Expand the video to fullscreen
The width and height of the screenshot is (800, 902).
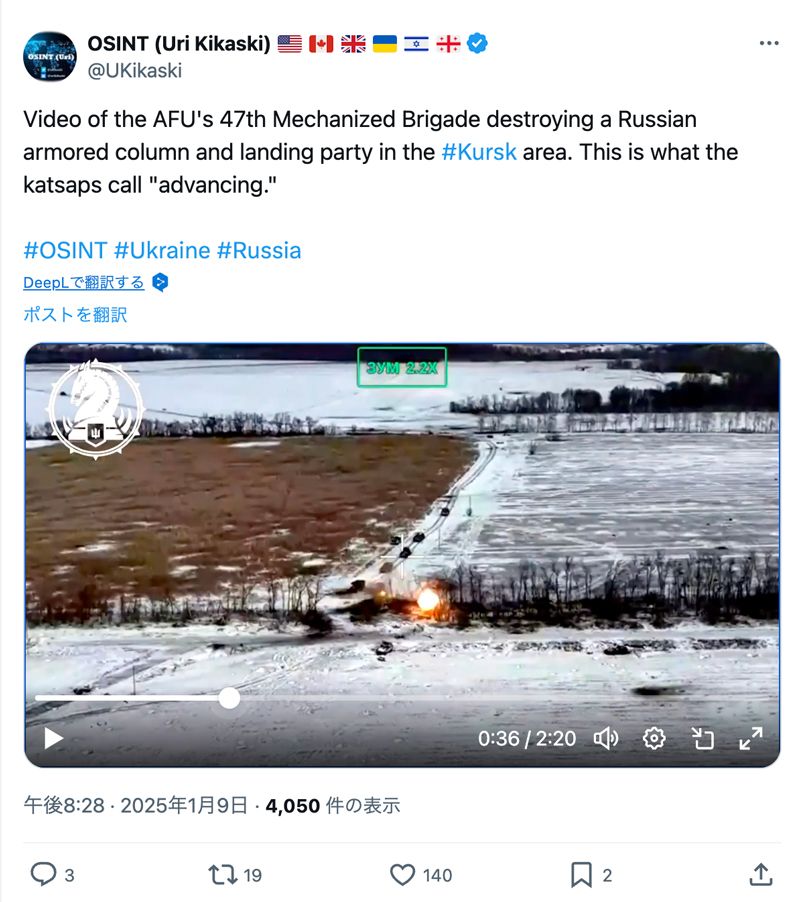point(751,739)
